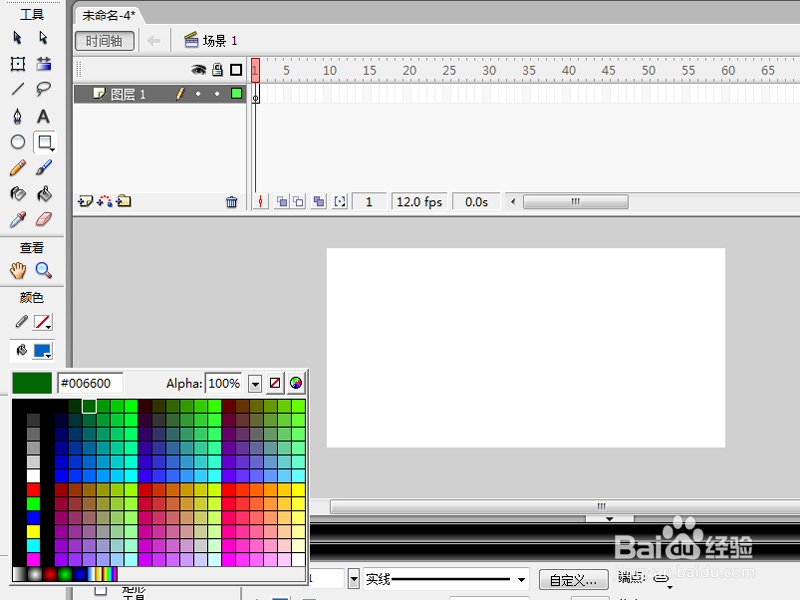Click the 自定义... custom button
The image size is (800, 600).
pyautogui.click(x=573, y=580)
